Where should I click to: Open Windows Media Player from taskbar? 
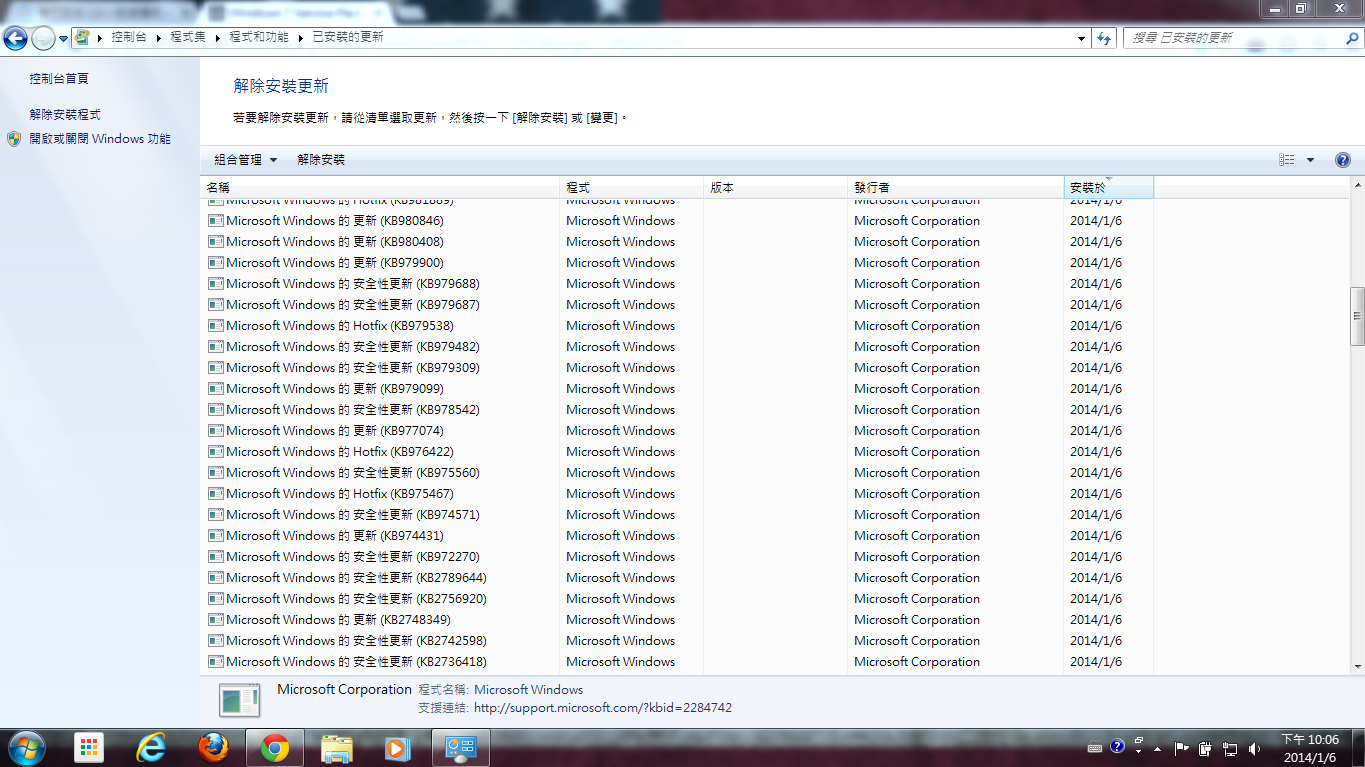tap(397, 748)
